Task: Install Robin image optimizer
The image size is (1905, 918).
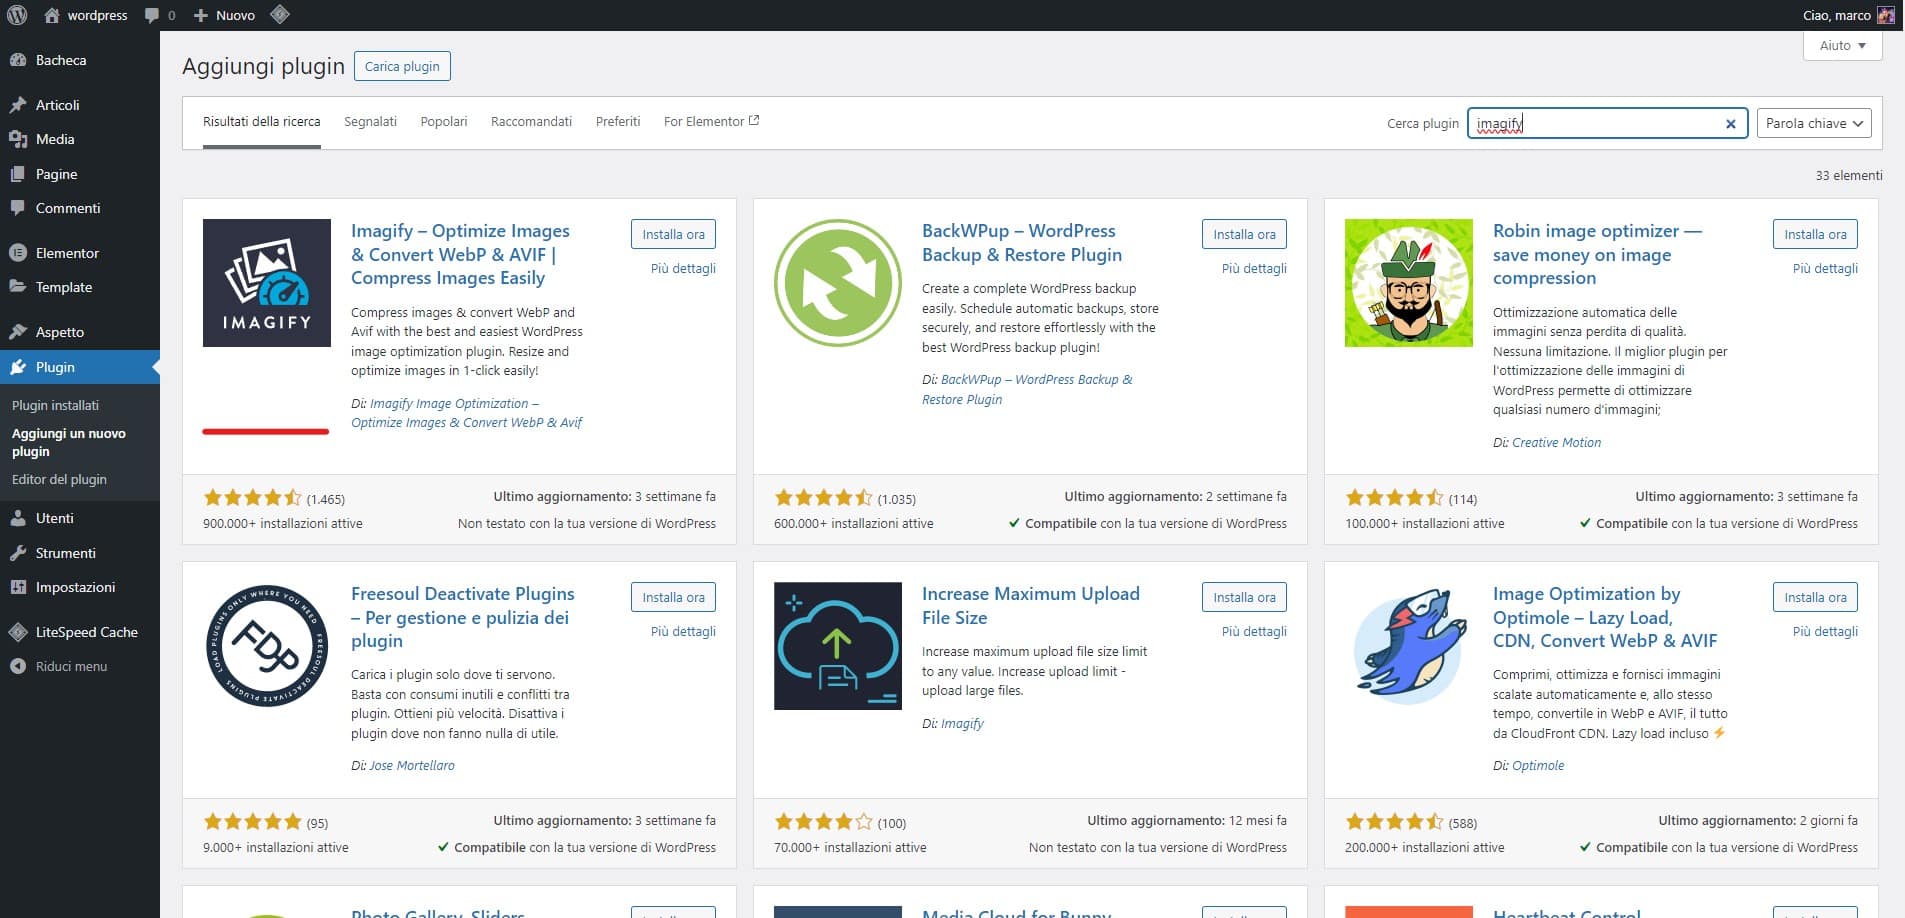Action: (1815, 234)
